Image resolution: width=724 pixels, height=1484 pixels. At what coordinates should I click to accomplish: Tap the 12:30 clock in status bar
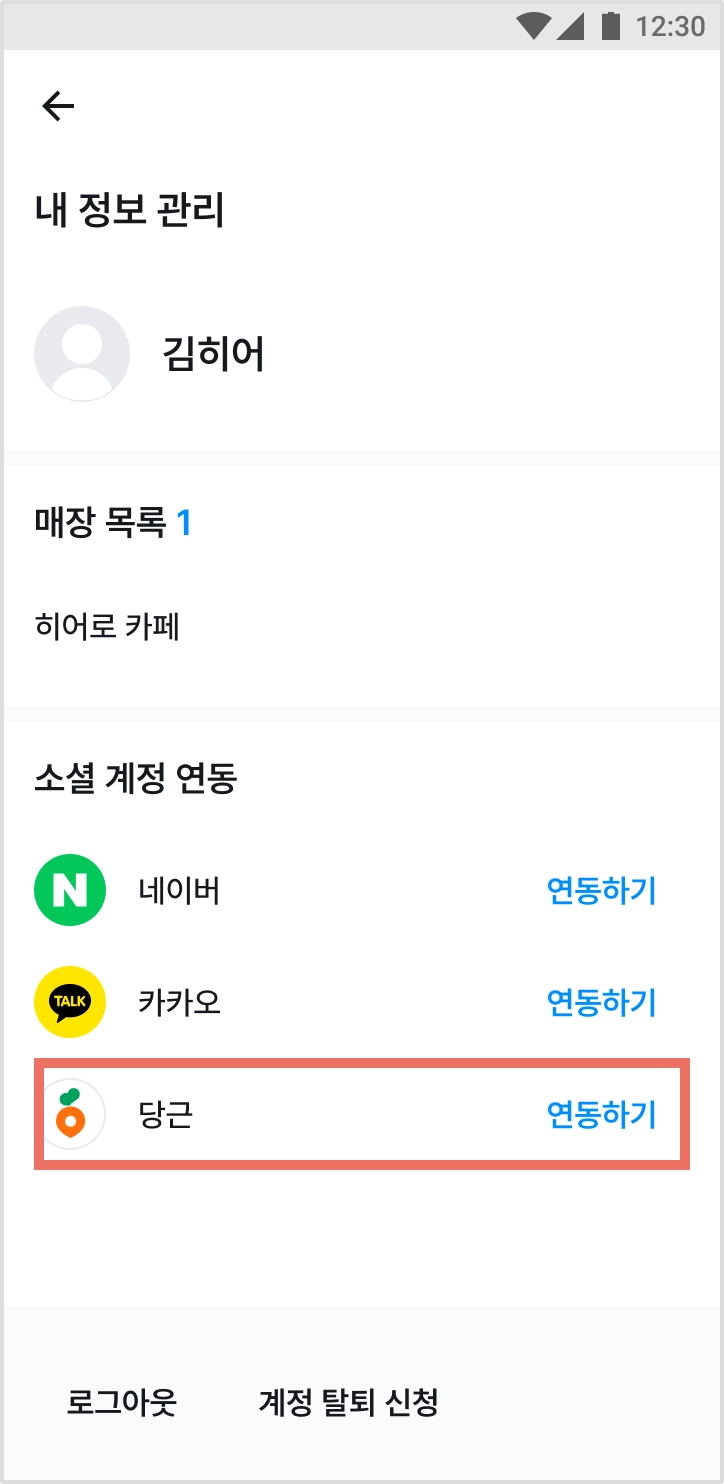click(670, 26)
